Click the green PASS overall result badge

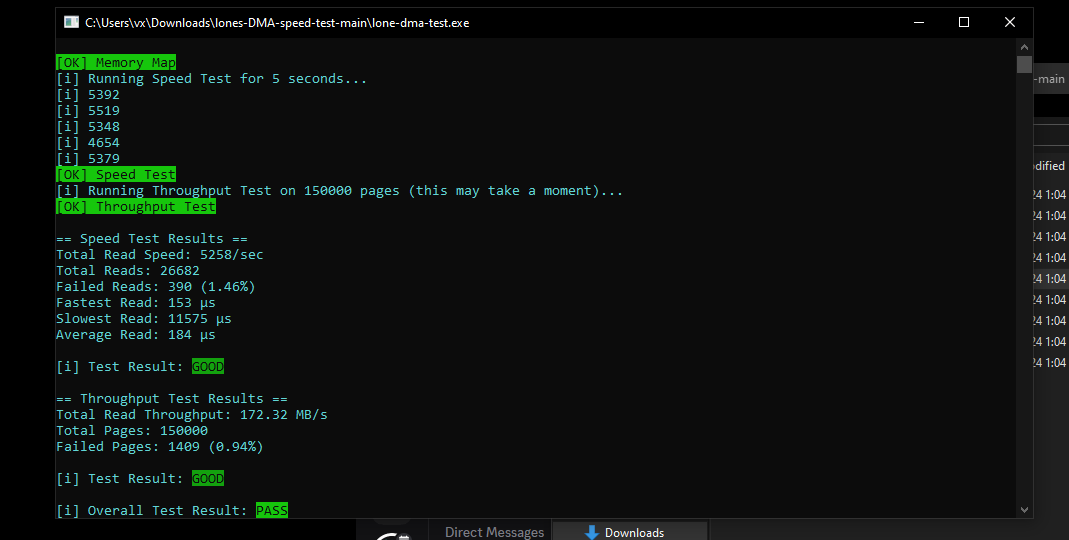tap(272, 511)
